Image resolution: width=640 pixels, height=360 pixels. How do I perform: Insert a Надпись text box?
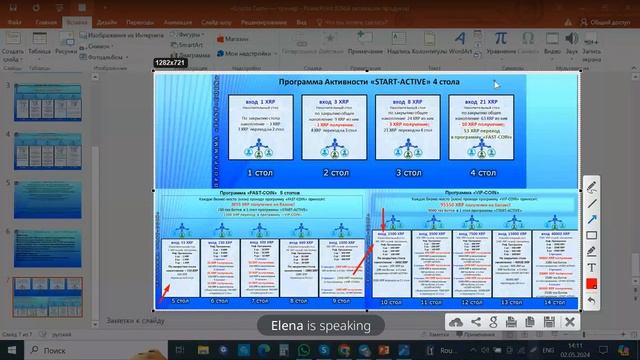(x=399, y=44)
